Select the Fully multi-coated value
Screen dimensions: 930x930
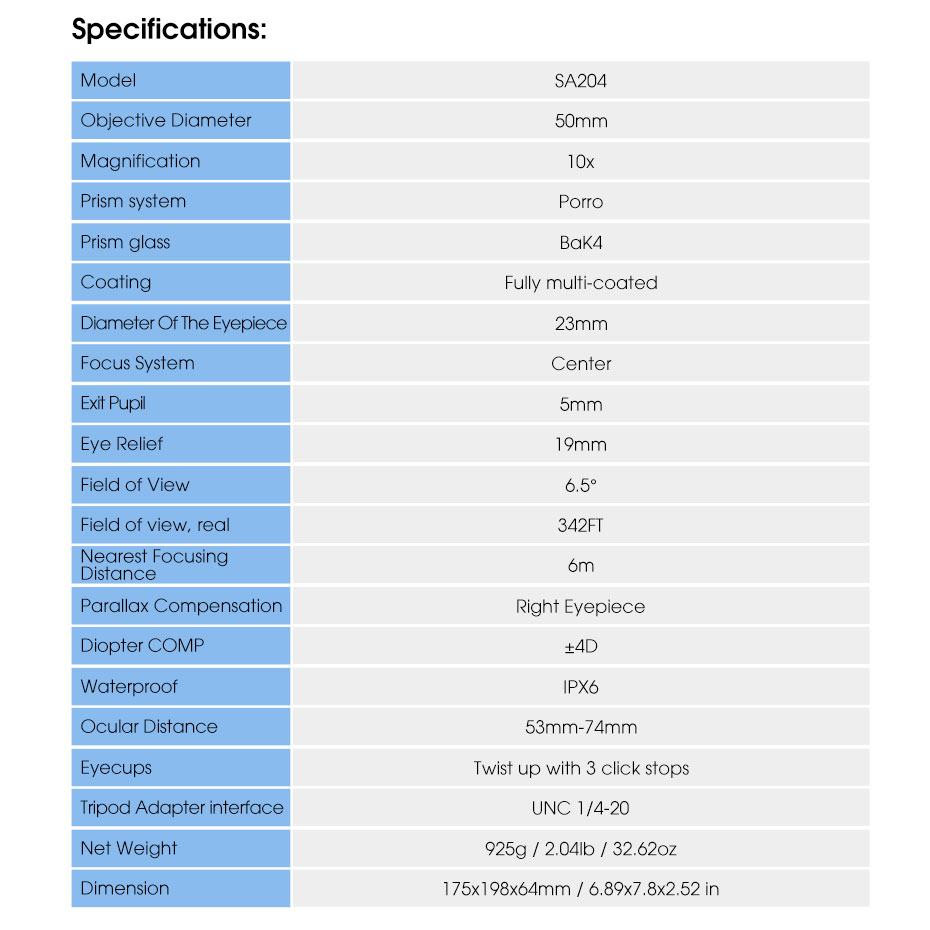coord(581,283)
